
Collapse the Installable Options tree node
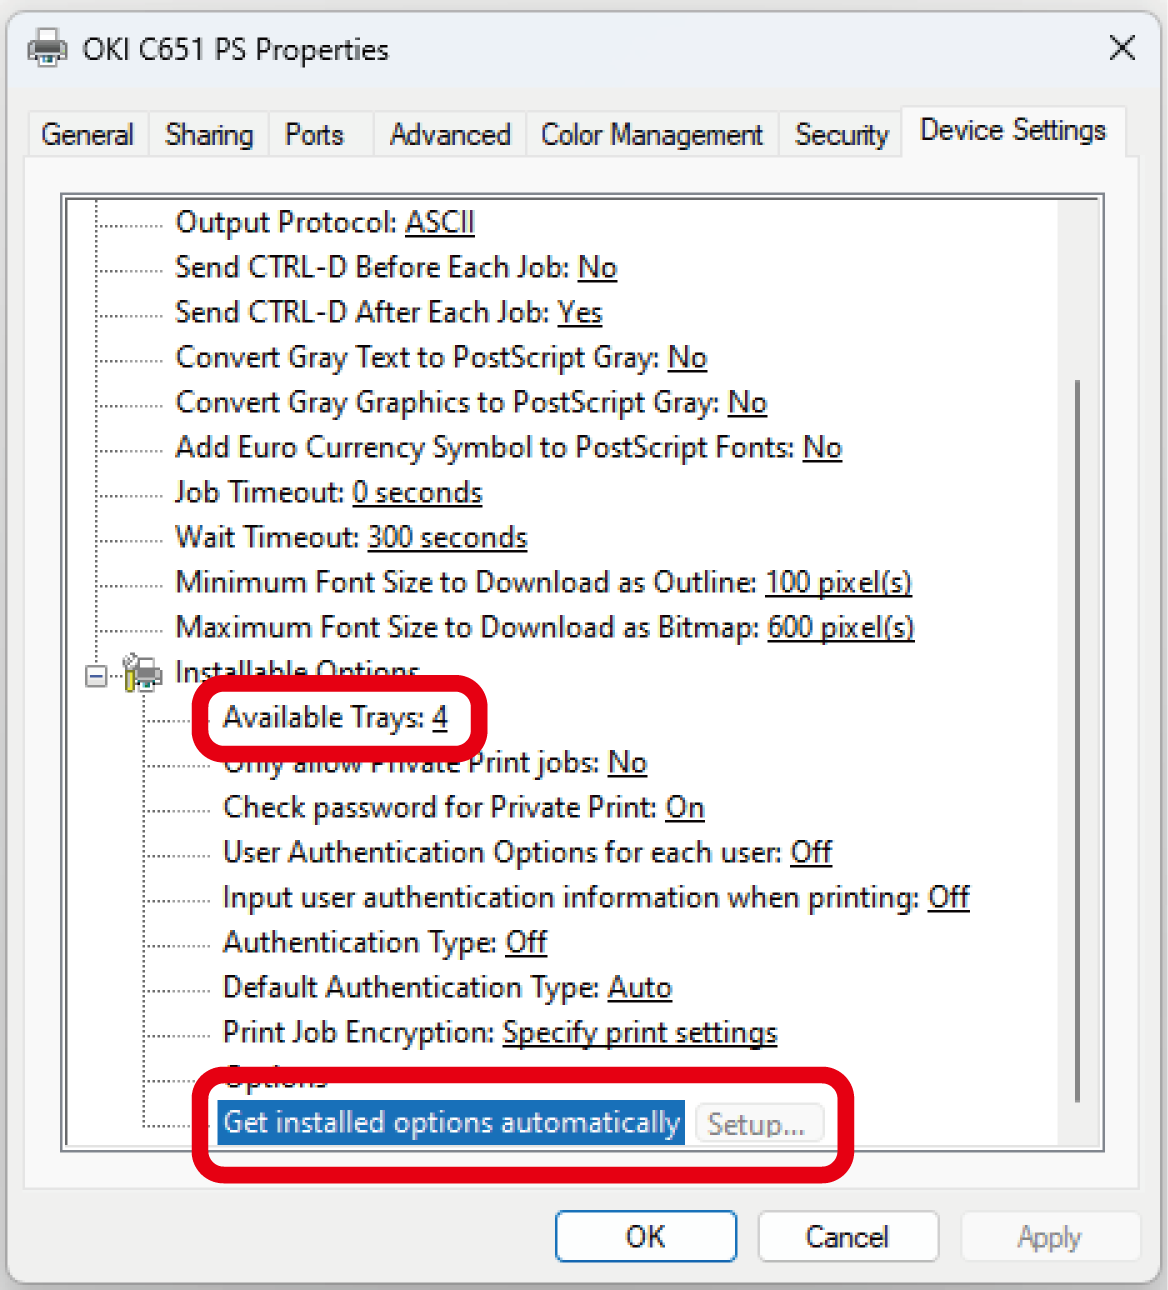96,676
